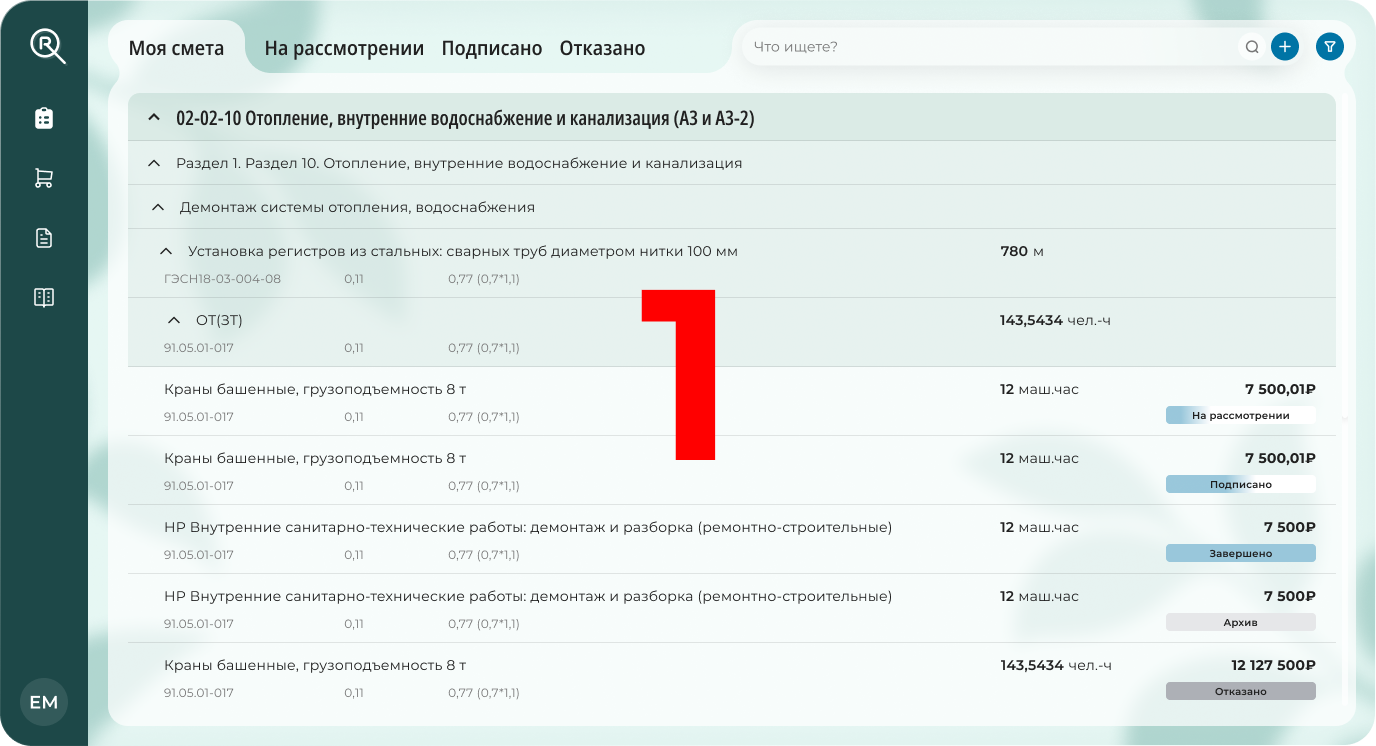The image size is (1376, 746).
Task: Open the document page icon in sidebar
Action: coord(44,237)
